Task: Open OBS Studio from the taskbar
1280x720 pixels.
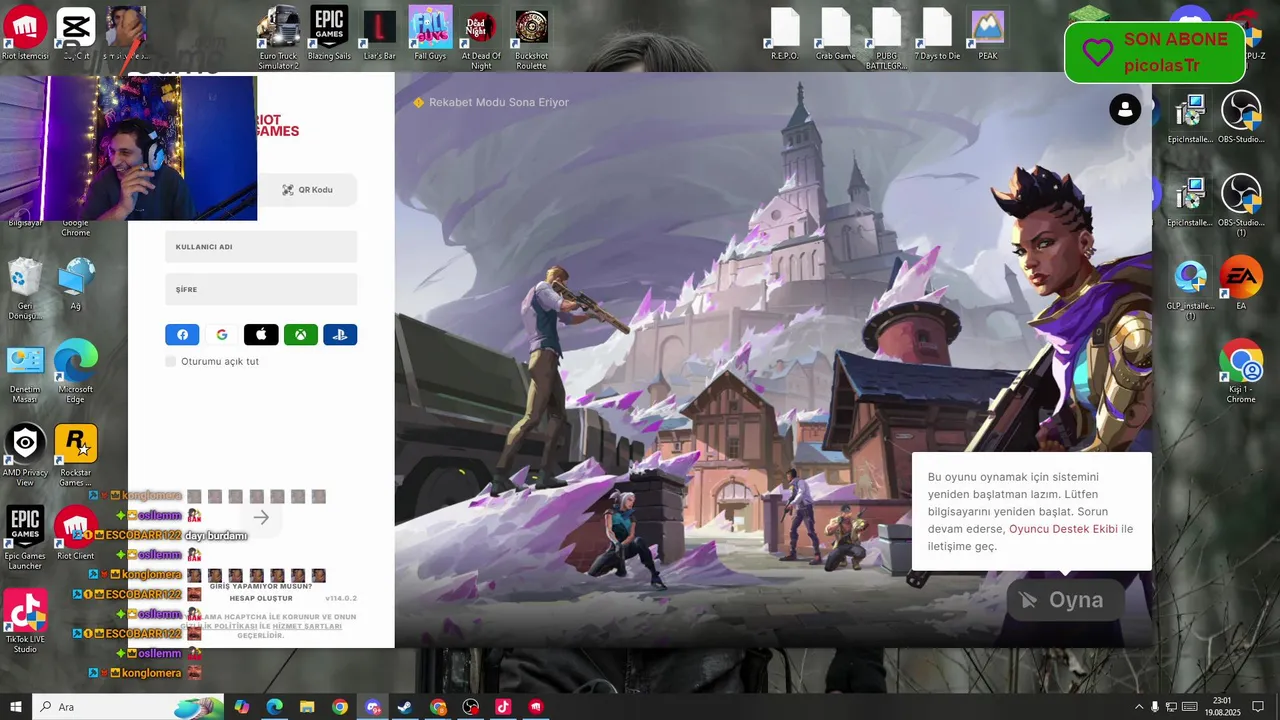Action: [471, 707]
